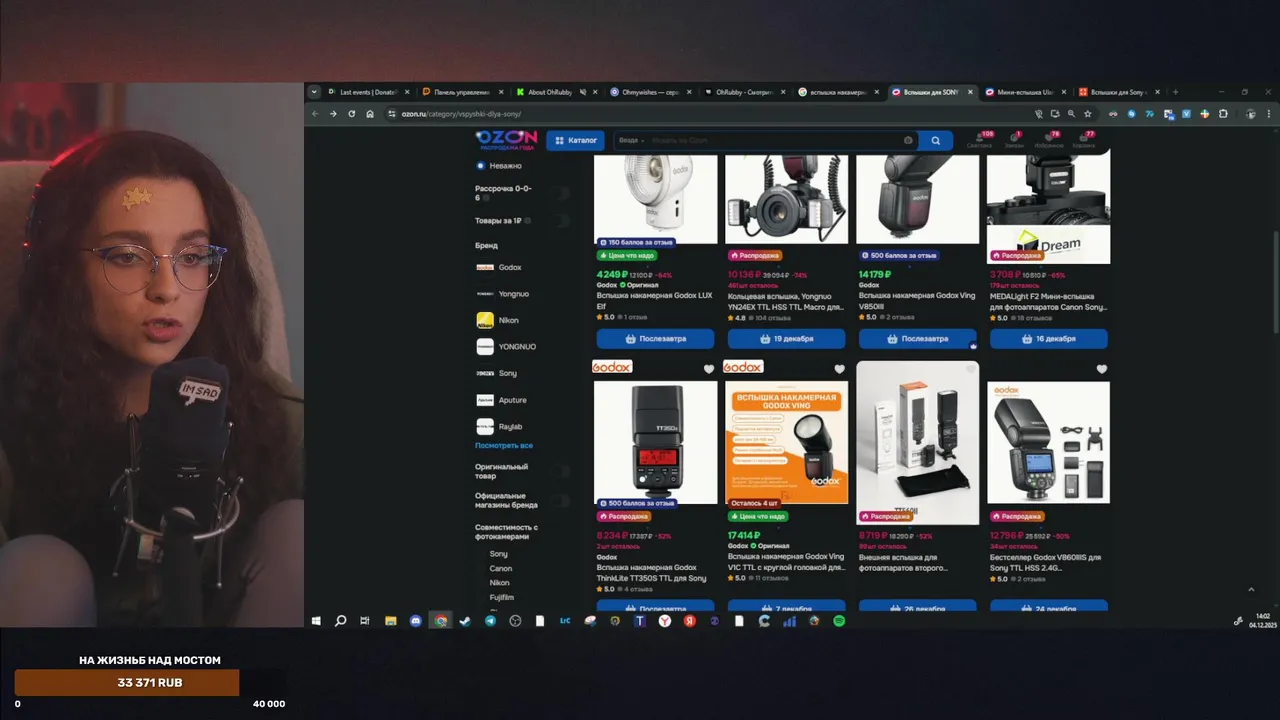The height and width of the screenshot is (720, 1280).
Task: Open a new browser tab
Action: pyautogui.click(x=1175, y=92)
